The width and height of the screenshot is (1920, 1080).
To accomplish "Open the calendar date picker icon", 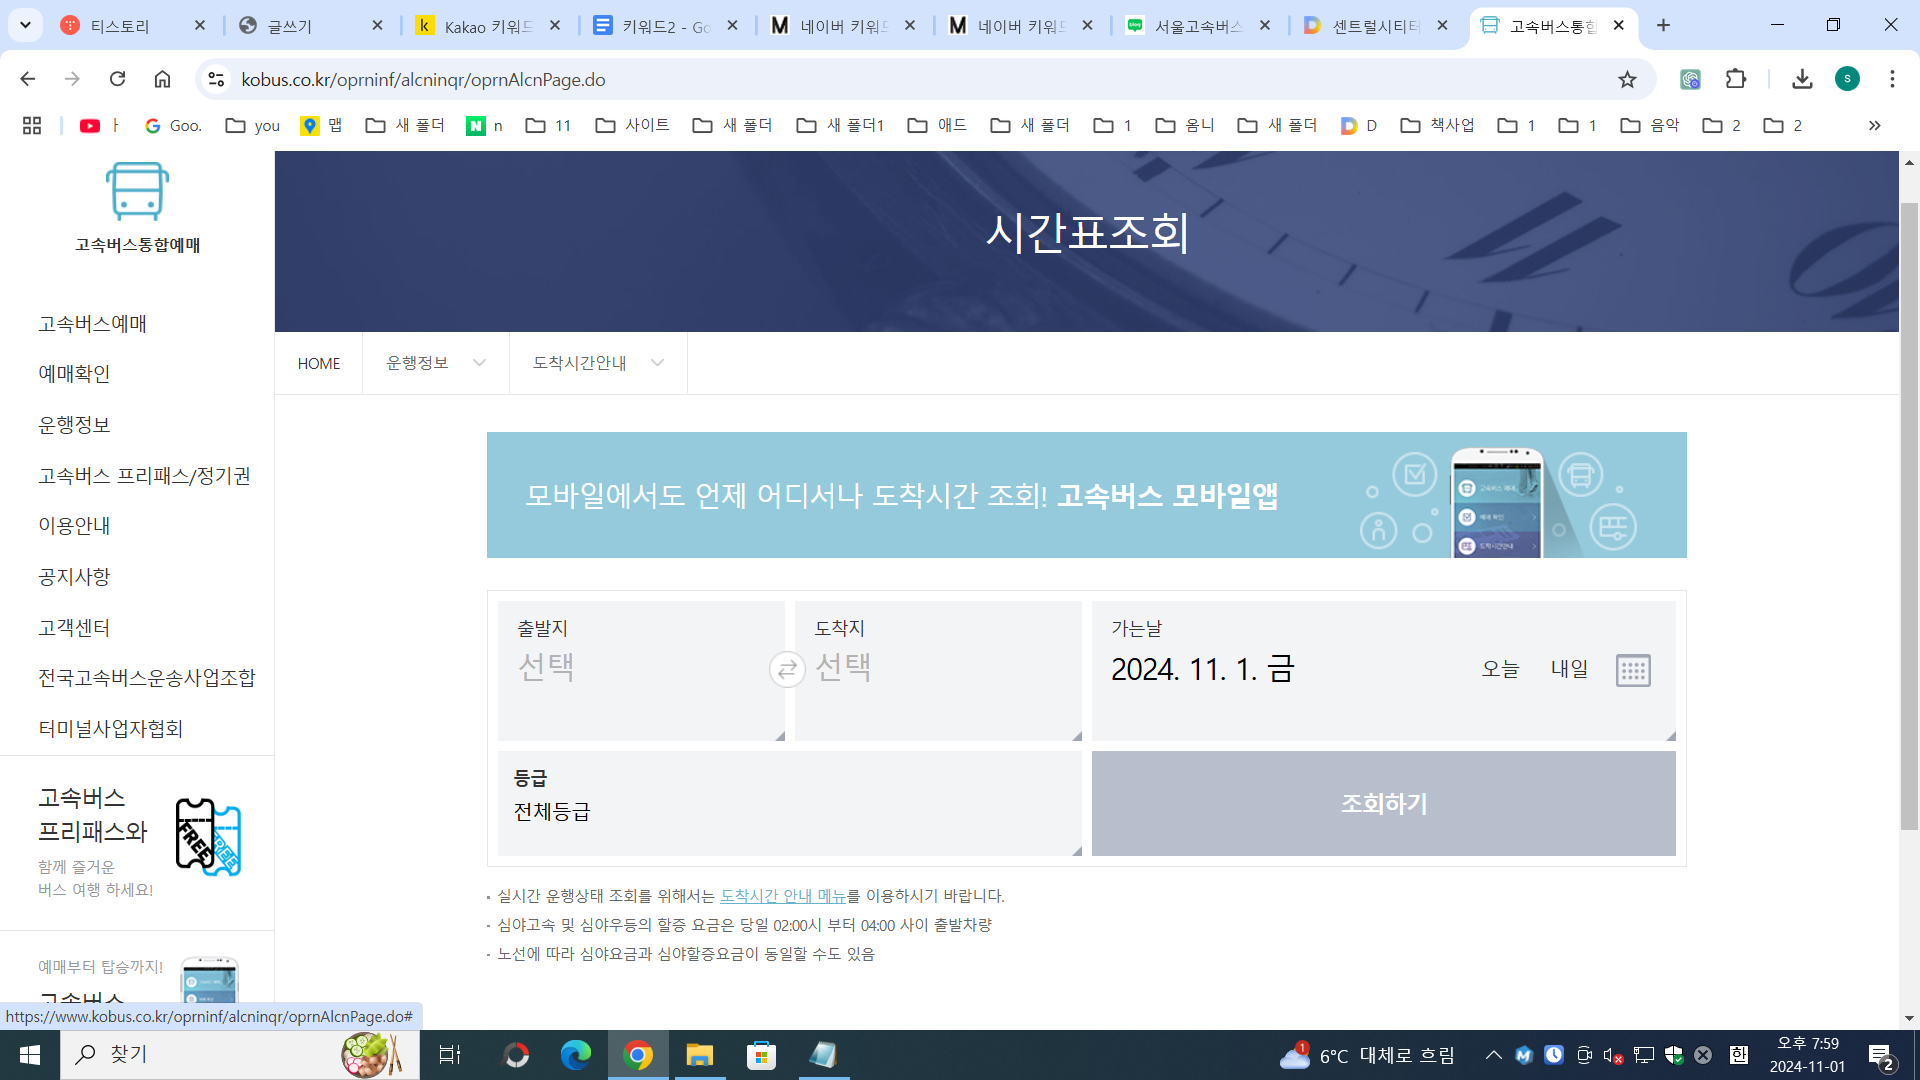I will click(1632, 670).
